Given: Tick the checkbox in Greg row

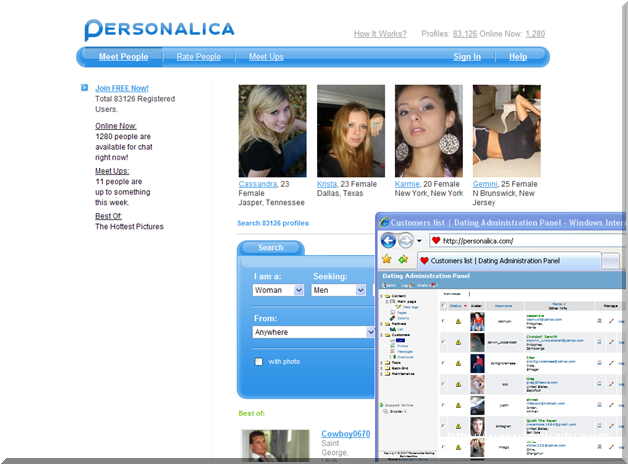Looking at the screenshot, I should 443,384.
